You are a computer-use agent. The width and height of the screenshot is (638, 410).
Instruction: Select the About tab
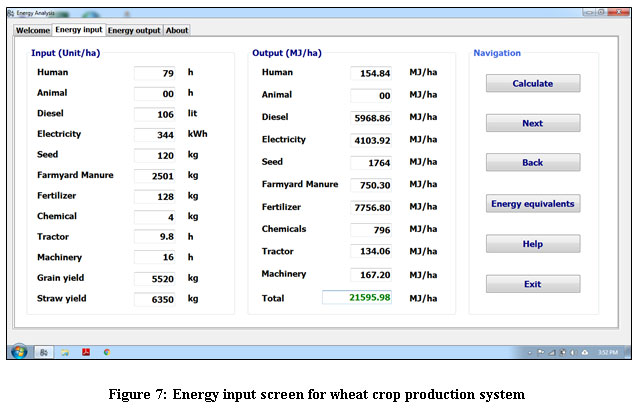click(177, 31)
